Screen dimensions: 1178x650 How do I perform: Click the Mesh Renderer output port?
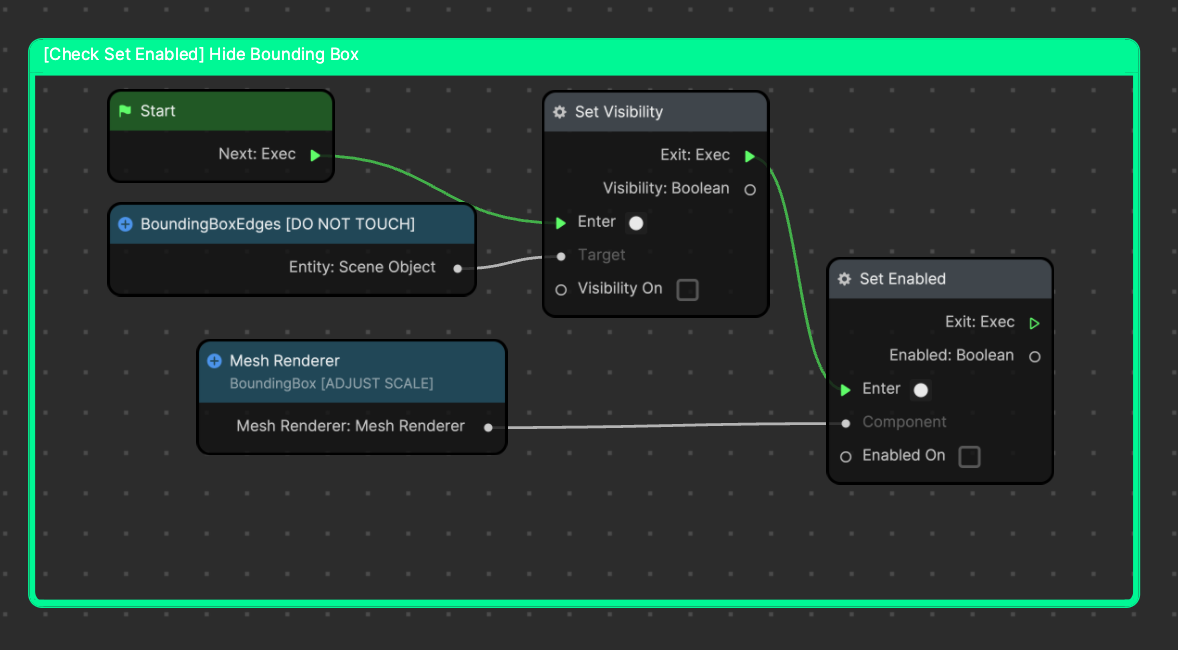click(488, 427)
